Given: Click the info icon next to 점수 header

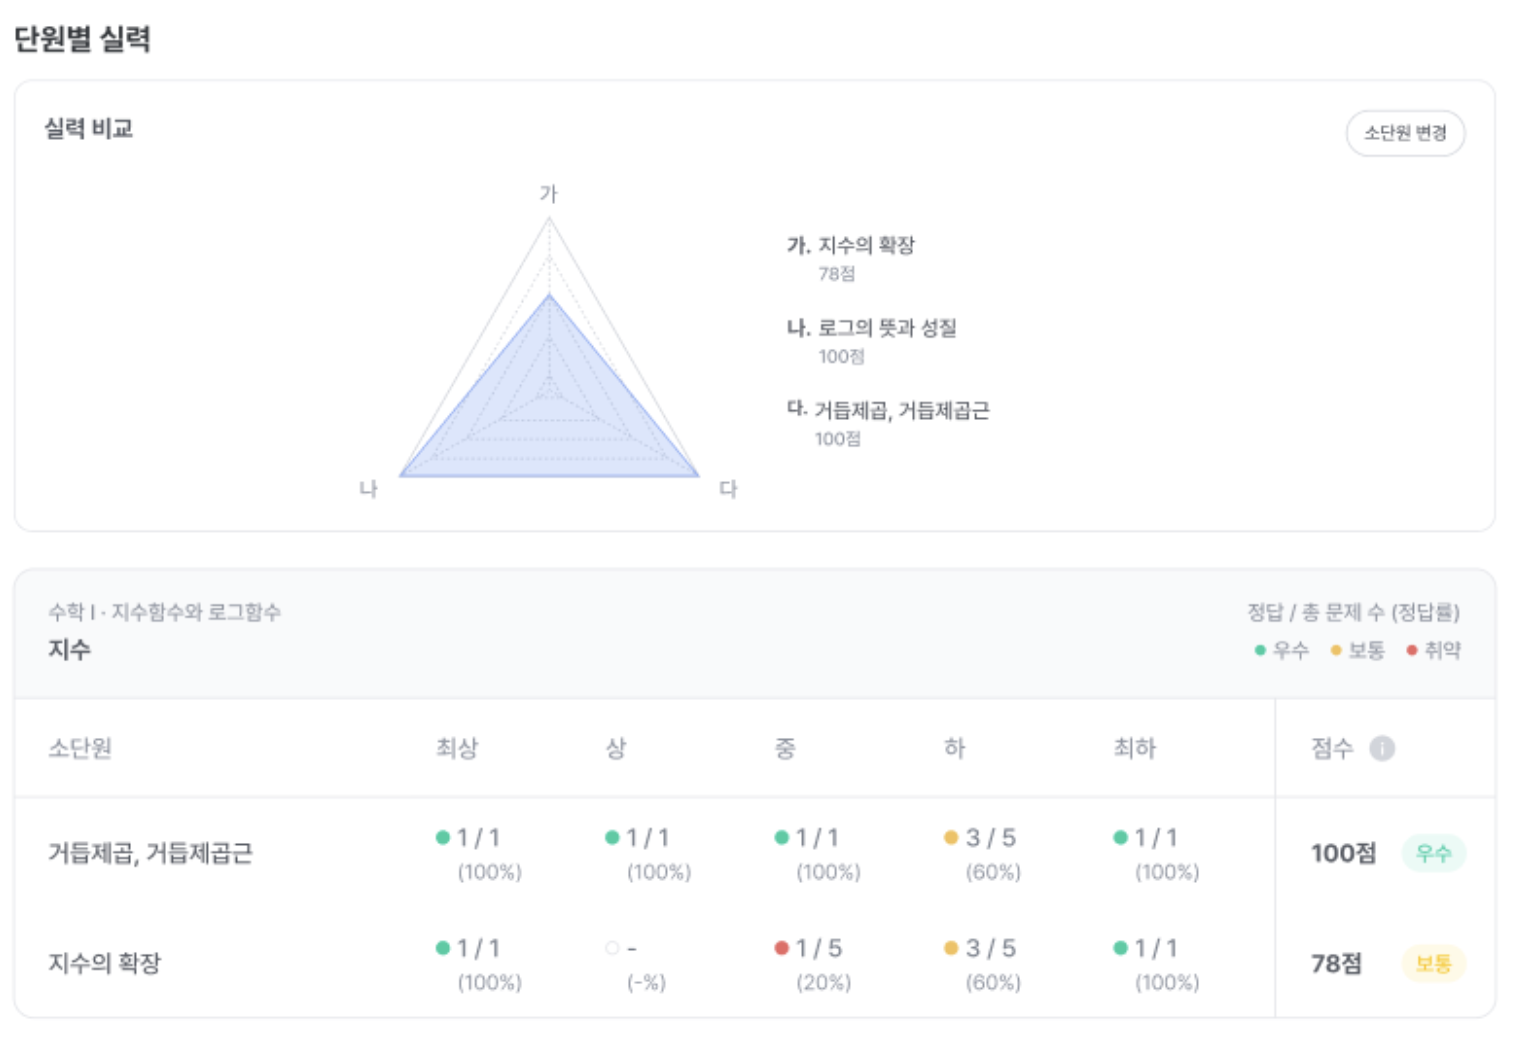Looking at the screenshot, I should click(1384, 746).
